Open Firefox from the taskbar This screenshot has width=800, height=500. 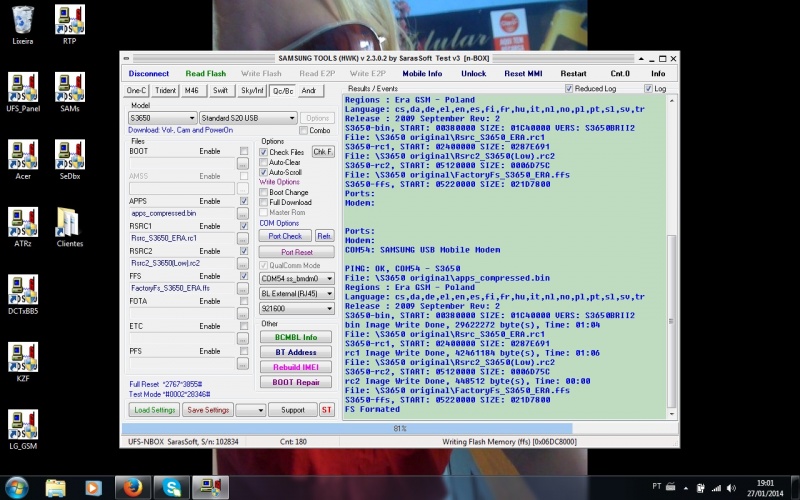tap(133, 488)
